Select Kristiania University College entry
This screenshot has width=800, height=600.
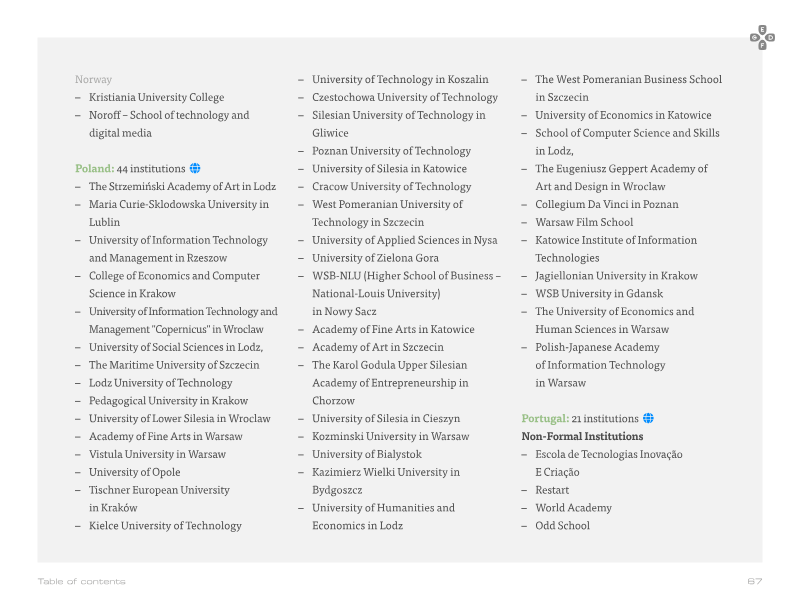(157, 97)
